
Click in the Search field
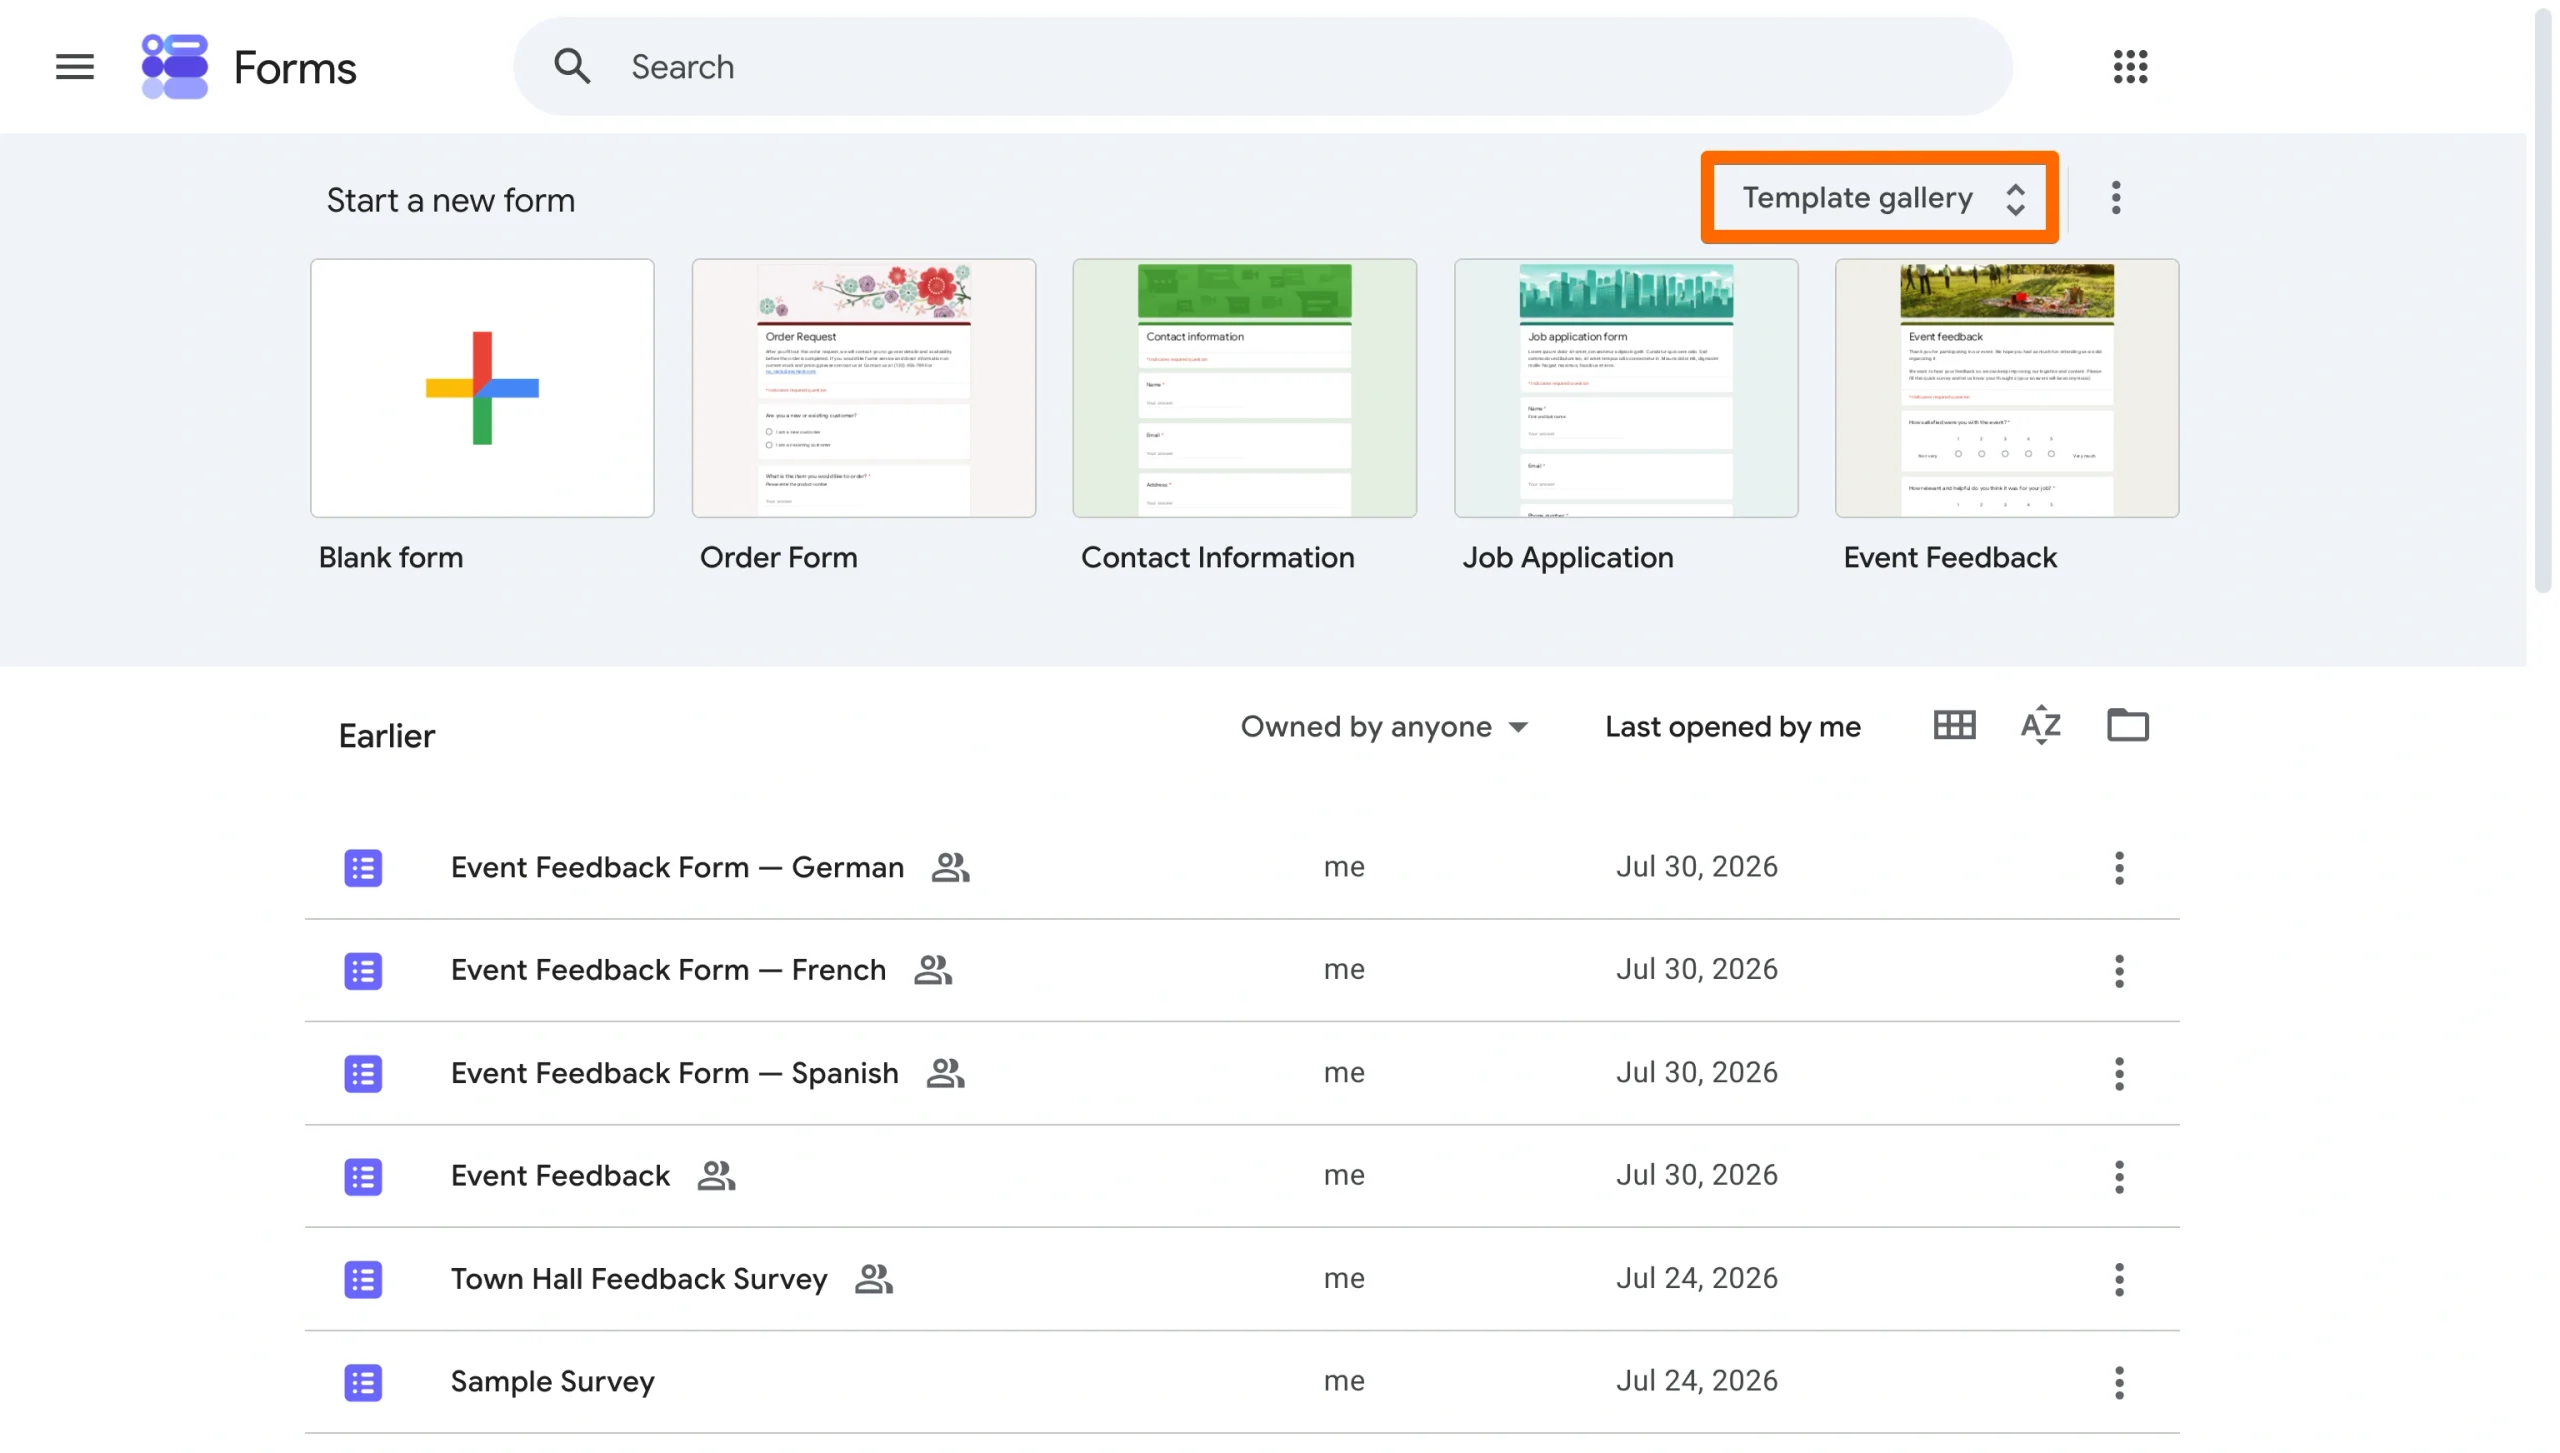[1262, 66]
